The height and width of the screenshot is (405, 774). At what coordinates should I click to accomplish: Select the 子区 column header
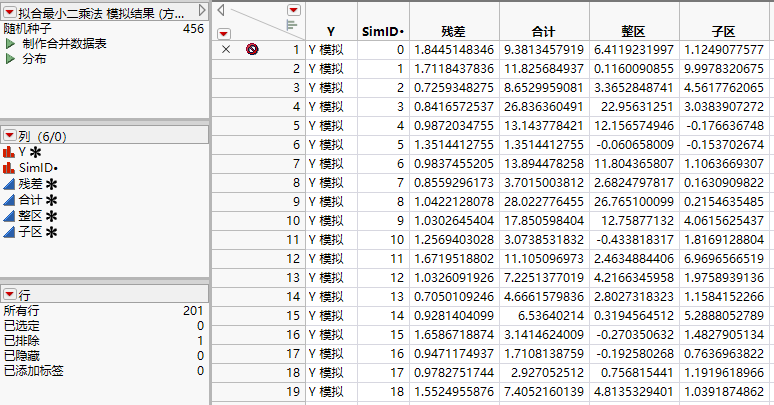pos(724,32)
